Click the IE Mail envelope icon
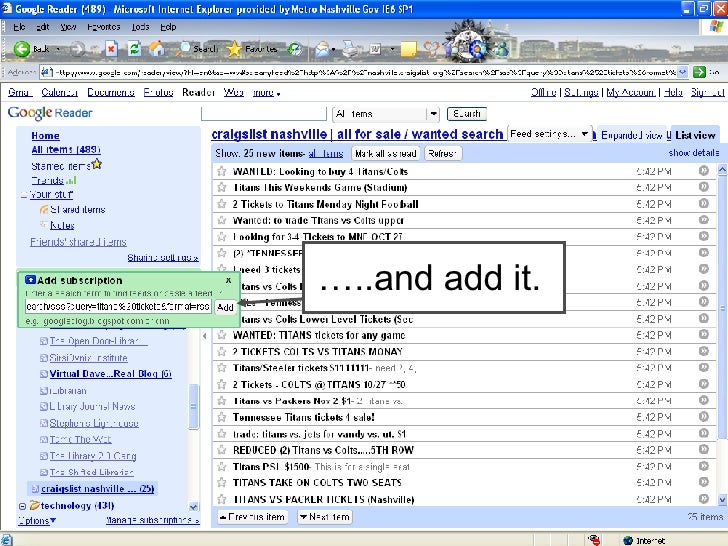Image resolution: width=728 pixels, height=546 pixels. coord(322,48)
